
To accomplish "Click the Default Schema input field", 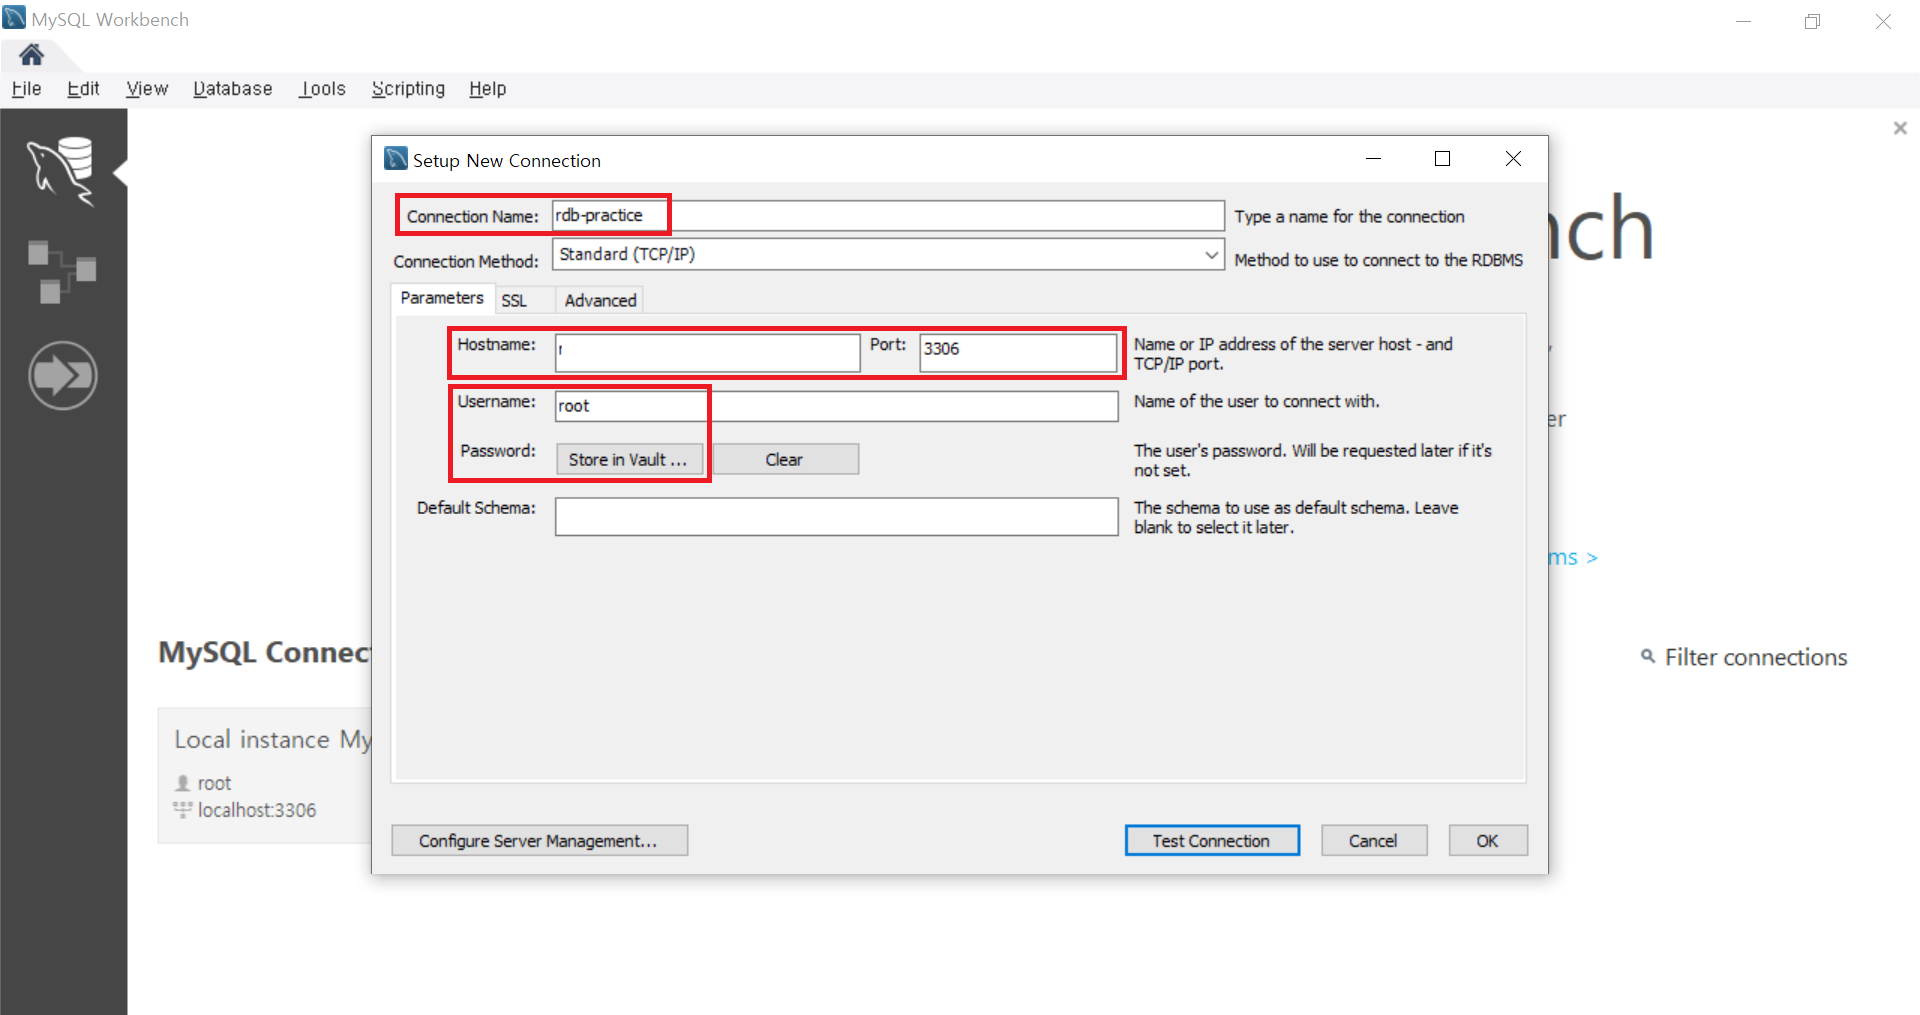I will pos(836,517).
